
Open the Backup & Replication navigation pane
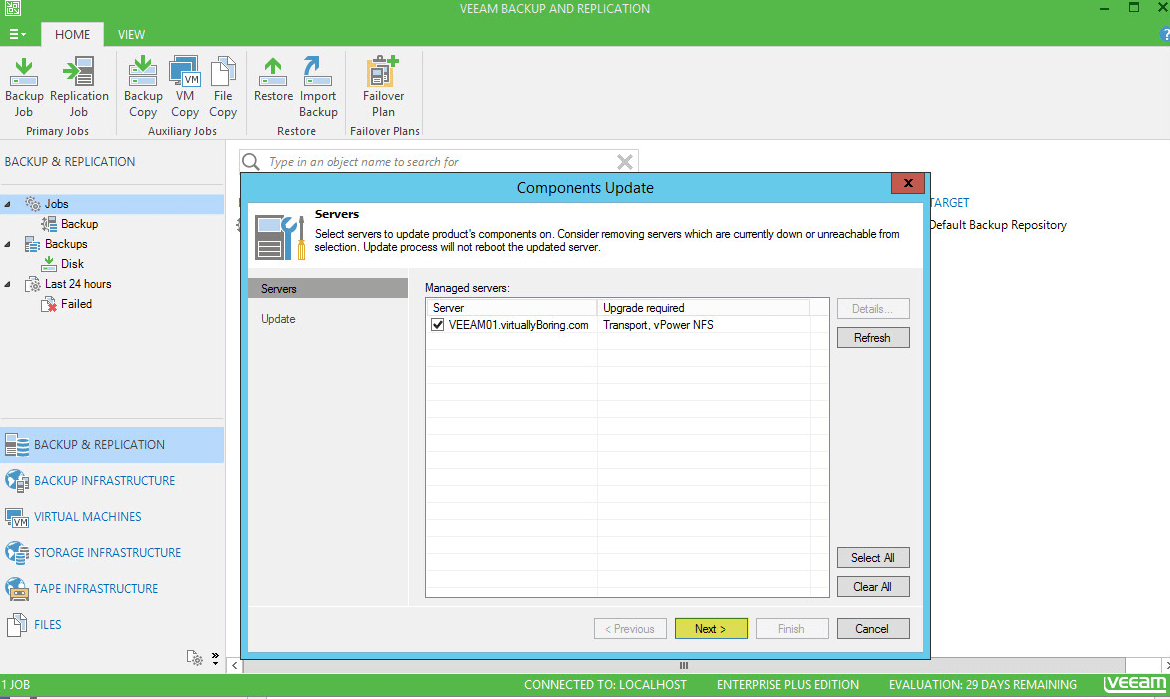[112, 445]
